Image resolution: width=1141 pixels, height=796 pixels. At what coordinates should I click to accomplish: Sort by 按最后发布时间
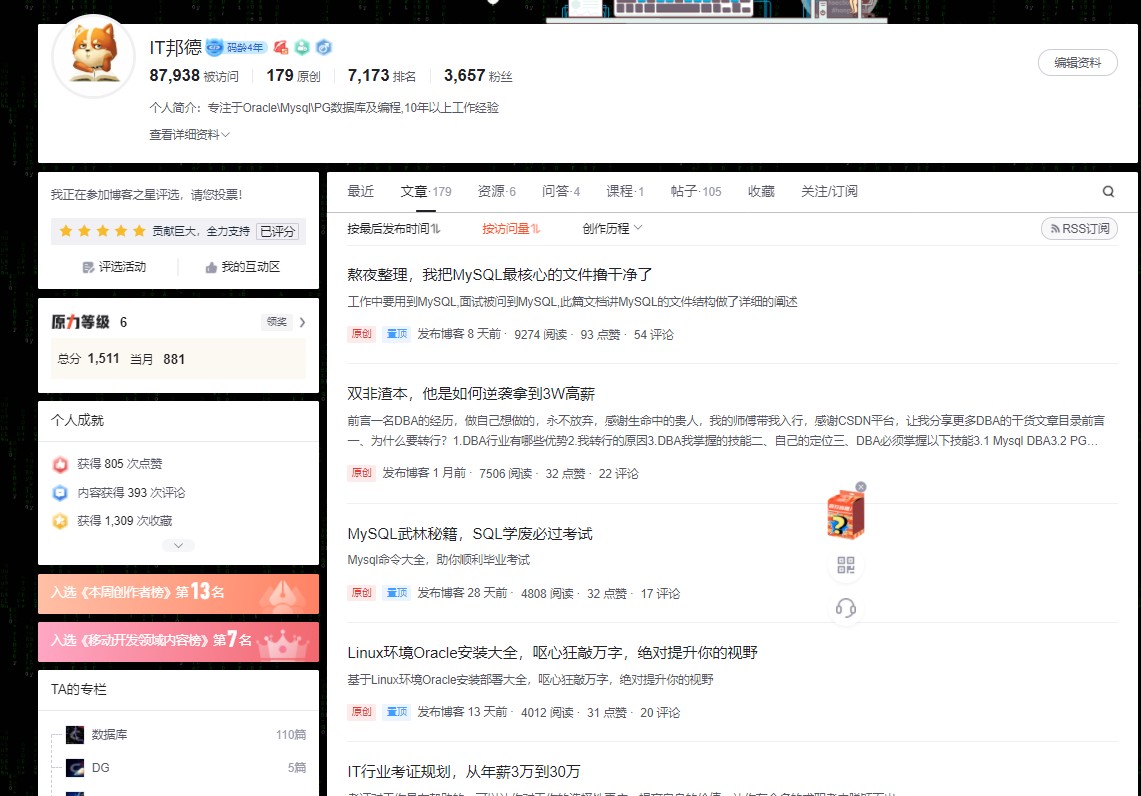coord(394,228)
